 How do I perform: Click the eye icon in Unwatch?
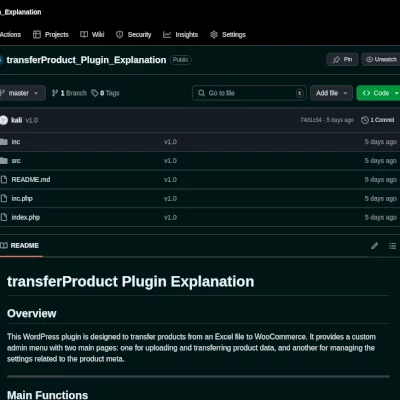pos(369,60)
